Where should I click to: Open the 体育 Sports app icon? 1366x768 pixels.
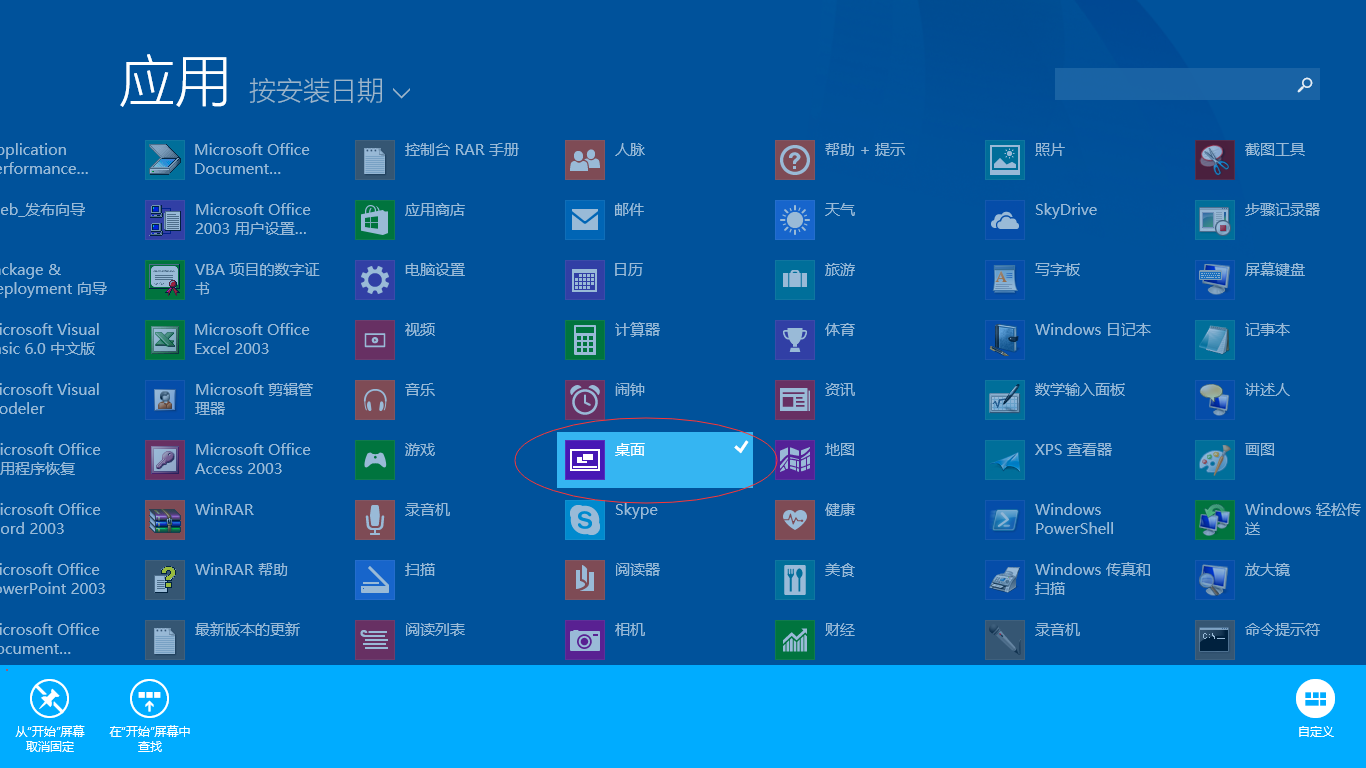tap(795, 340)
